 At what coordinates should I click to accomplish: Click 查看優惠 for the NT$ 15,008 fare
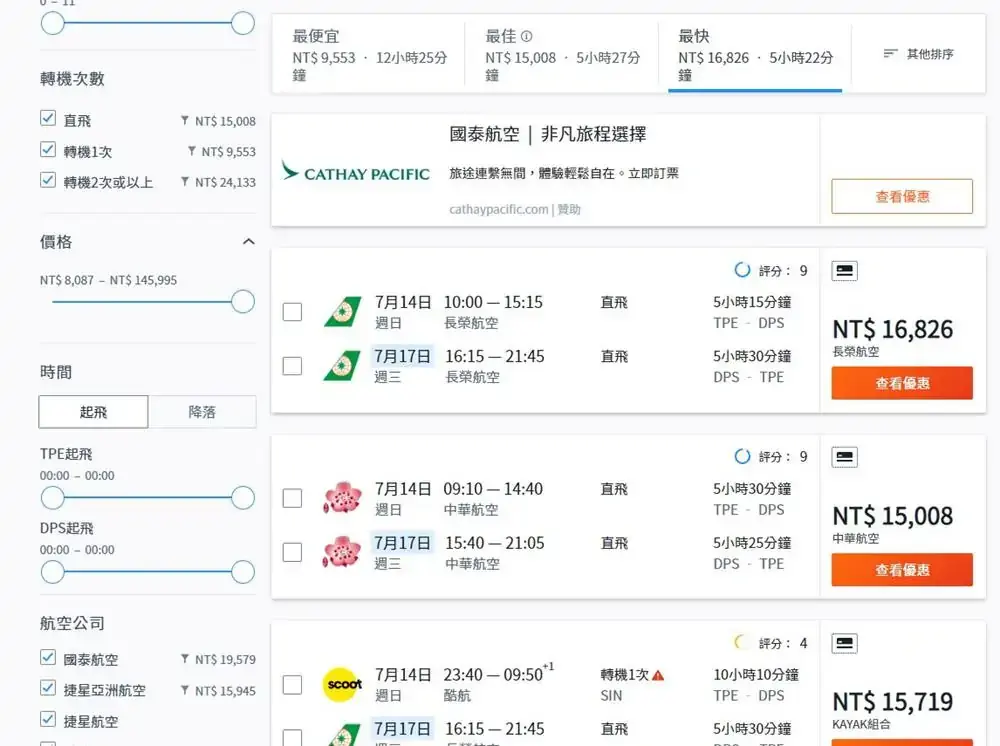(x=902, y=569)
